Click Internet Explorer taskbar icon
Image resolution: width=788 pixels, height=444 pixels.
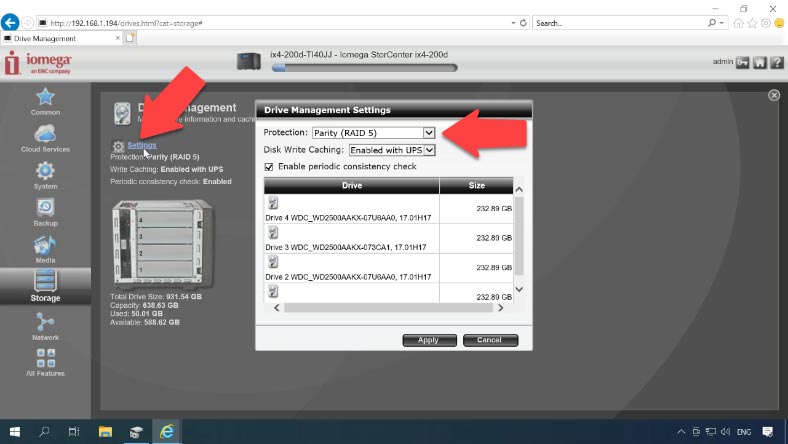[166, 431]
